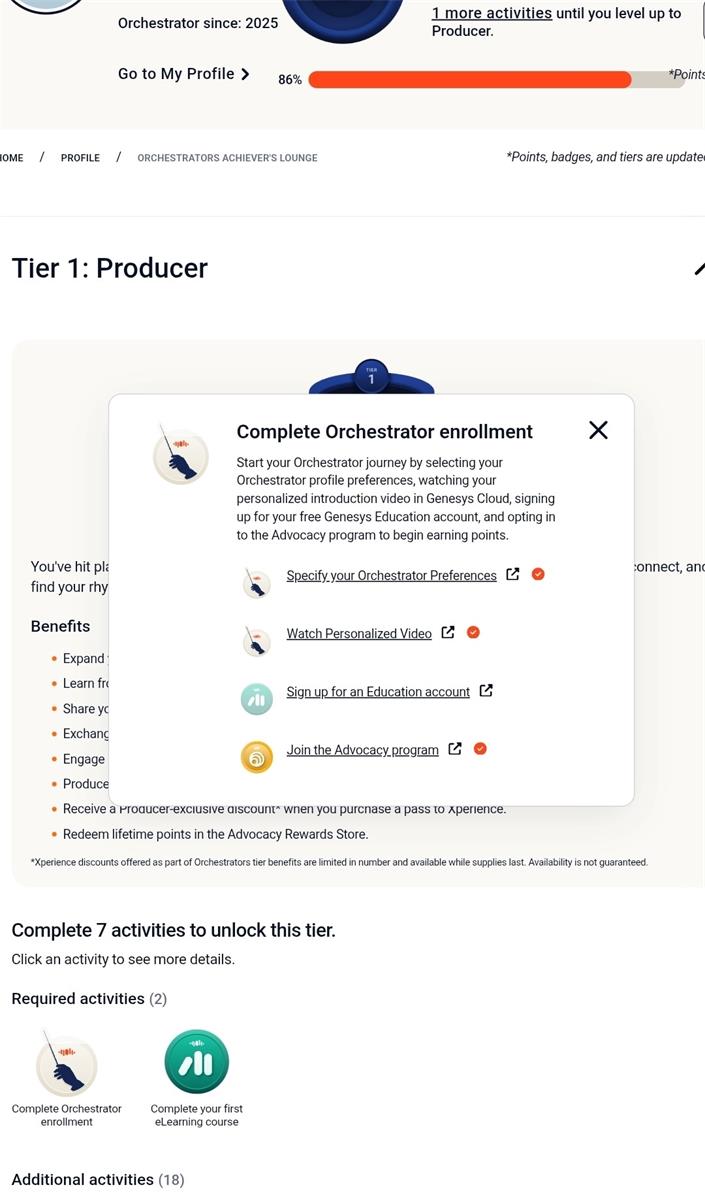Click the '1 more activities' link
The image size is (705, 1200).
point(491,13)
